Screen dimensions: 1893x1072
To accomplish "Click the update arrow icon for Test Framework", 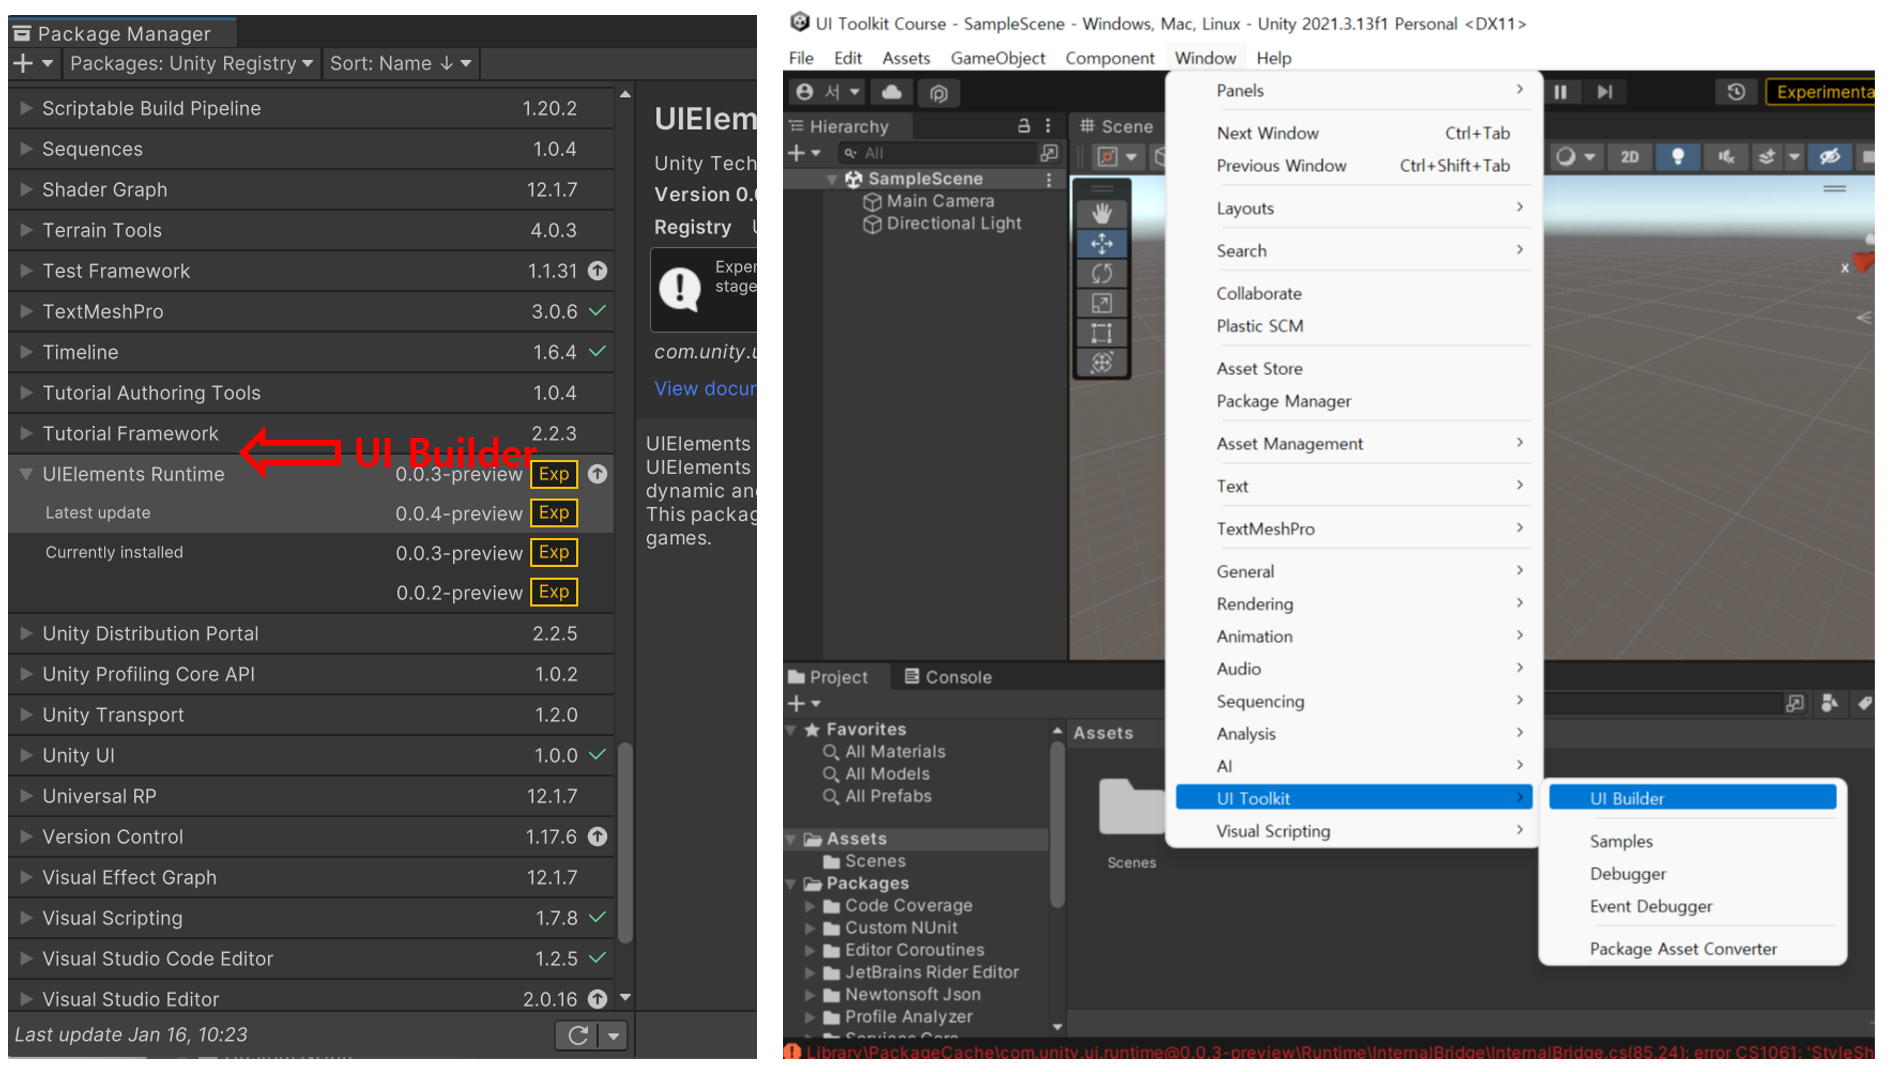I will pos(598,271).
